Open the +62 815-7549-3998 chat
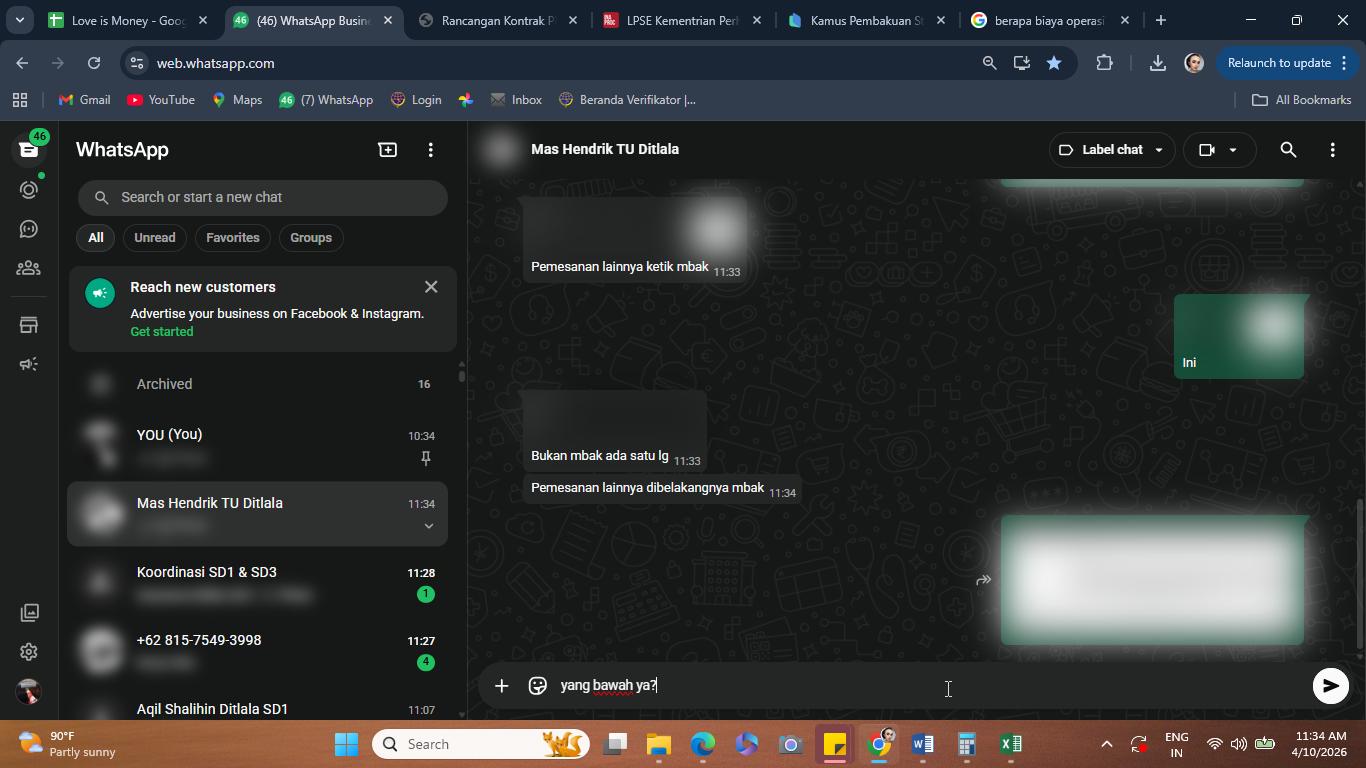Image resolution: width=1366 pixels, height=768 pixels. [x=258, y=651]
